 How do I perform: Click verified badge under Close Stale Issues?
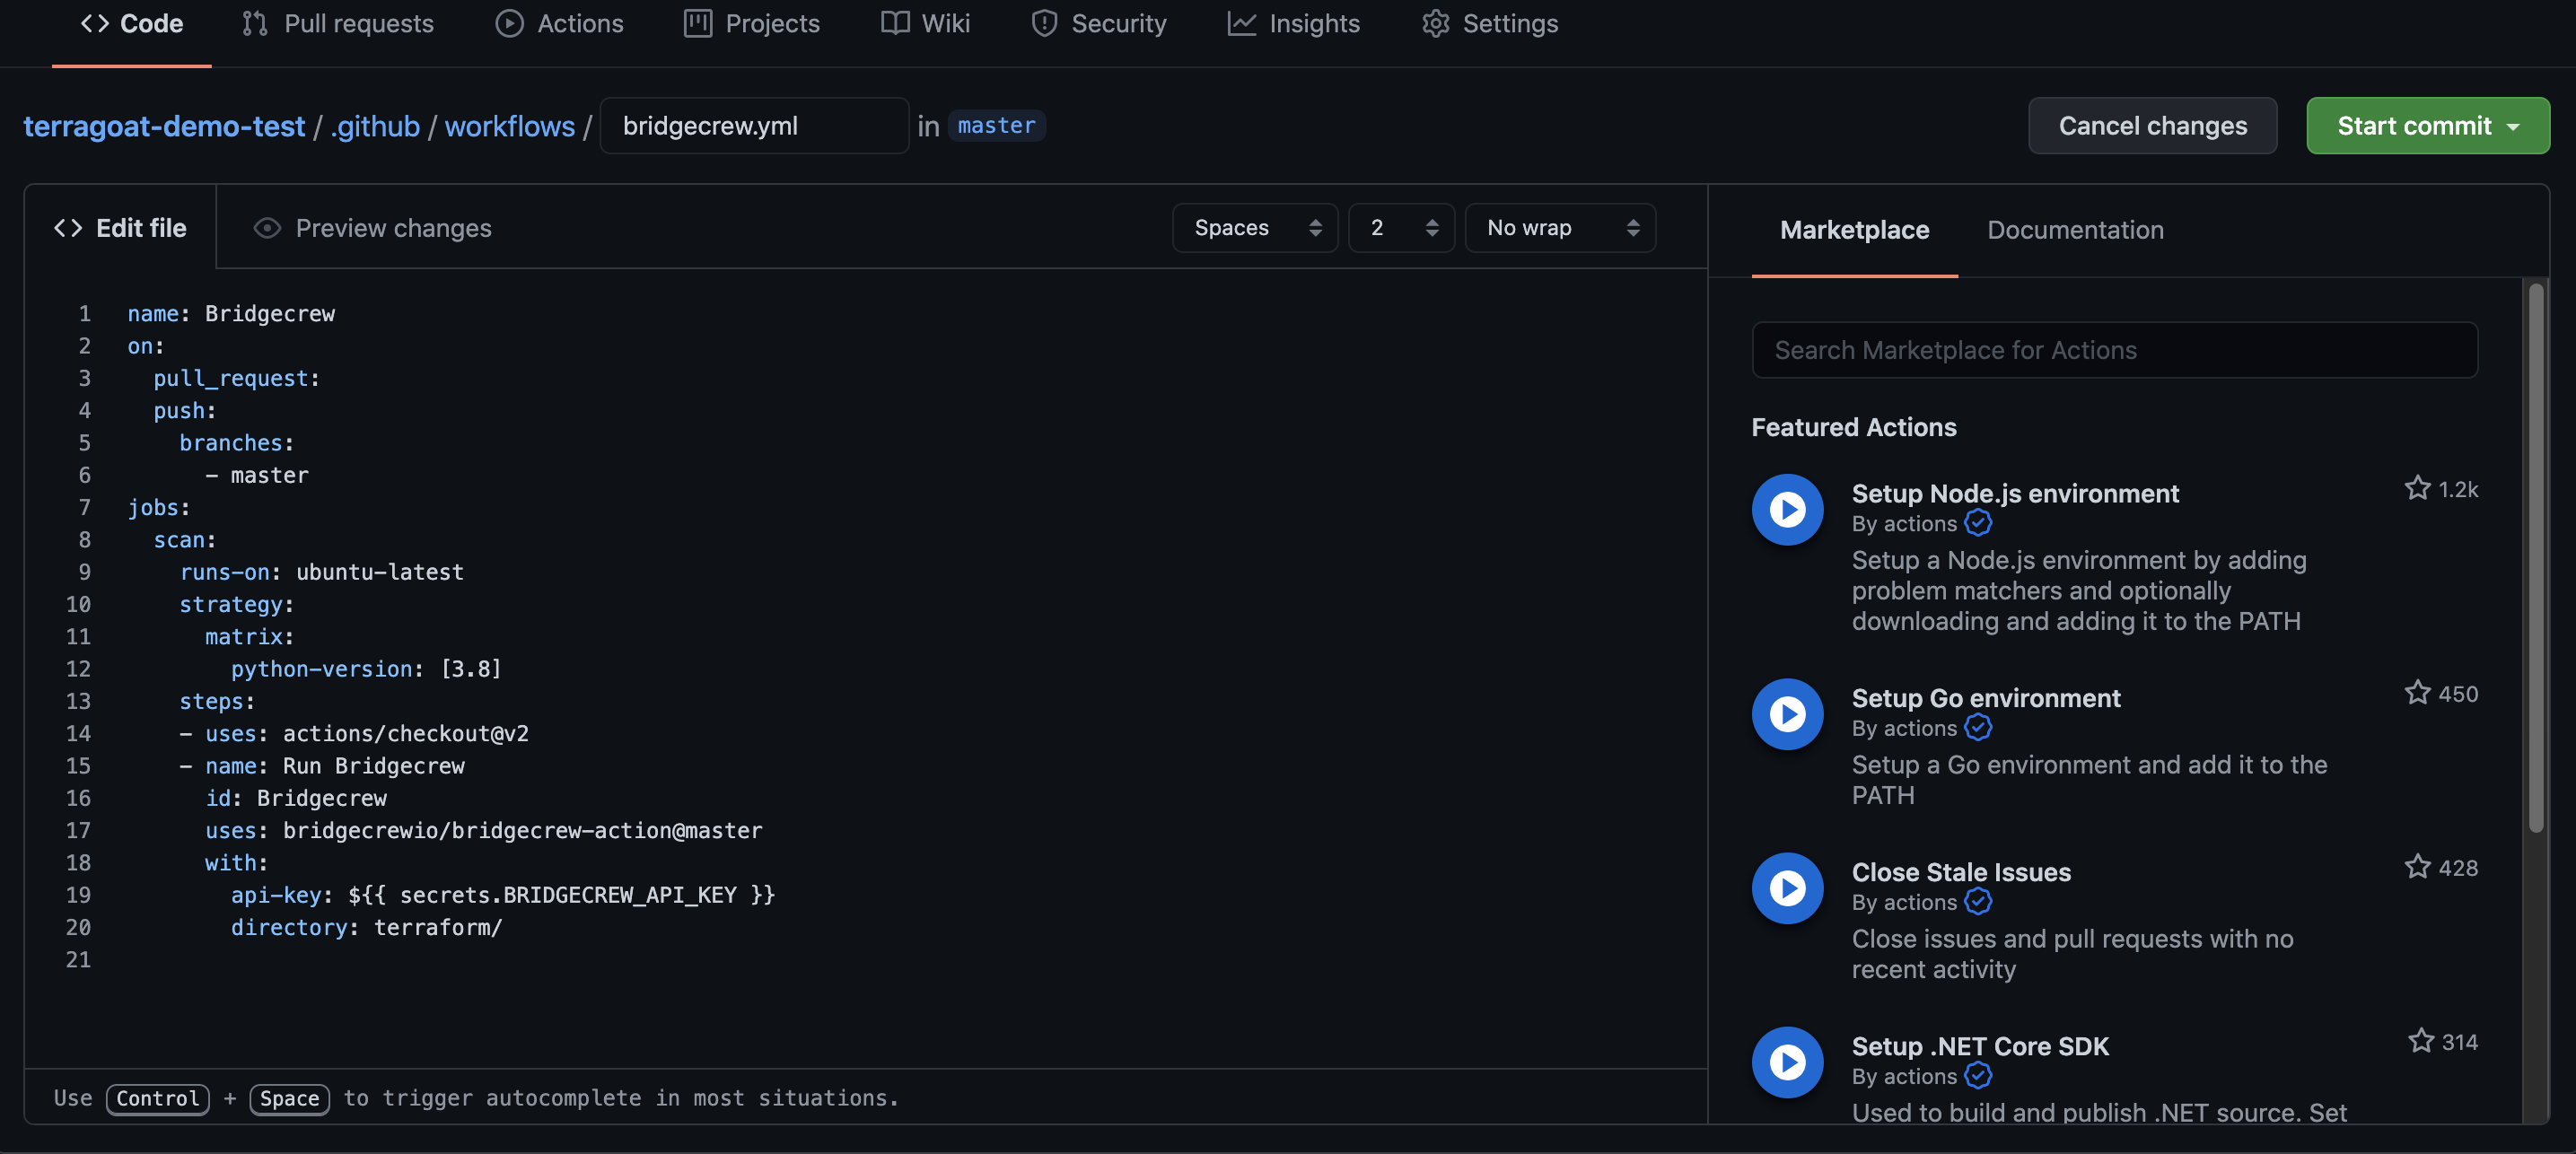tap(1977, 901)
